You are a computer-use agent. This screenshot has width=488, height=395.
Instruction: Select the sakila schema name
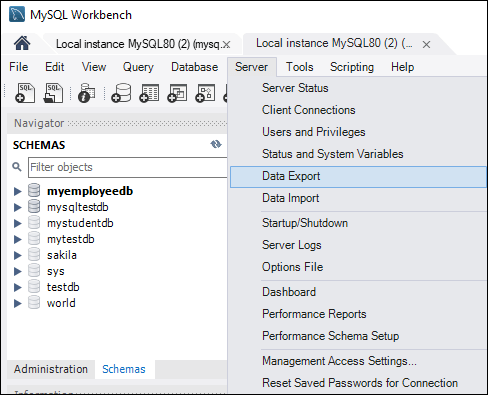point(62,255)
